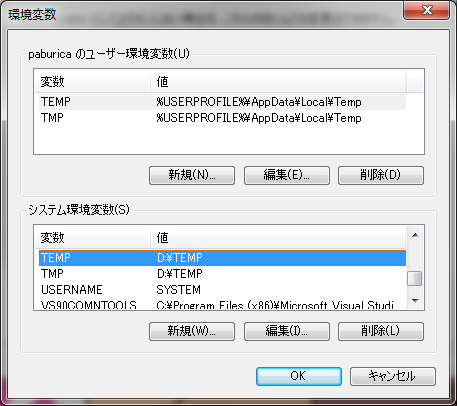Click the 編集(E)... button for user variables

pos(287,175)
